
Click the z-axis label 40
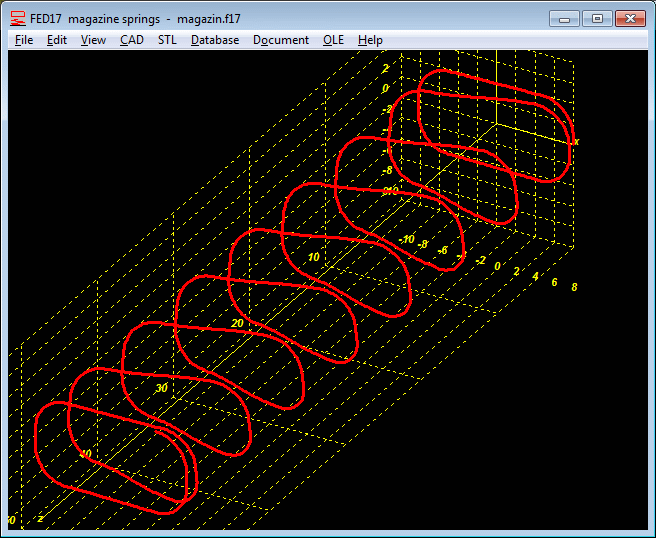click(x=85, y=454)
